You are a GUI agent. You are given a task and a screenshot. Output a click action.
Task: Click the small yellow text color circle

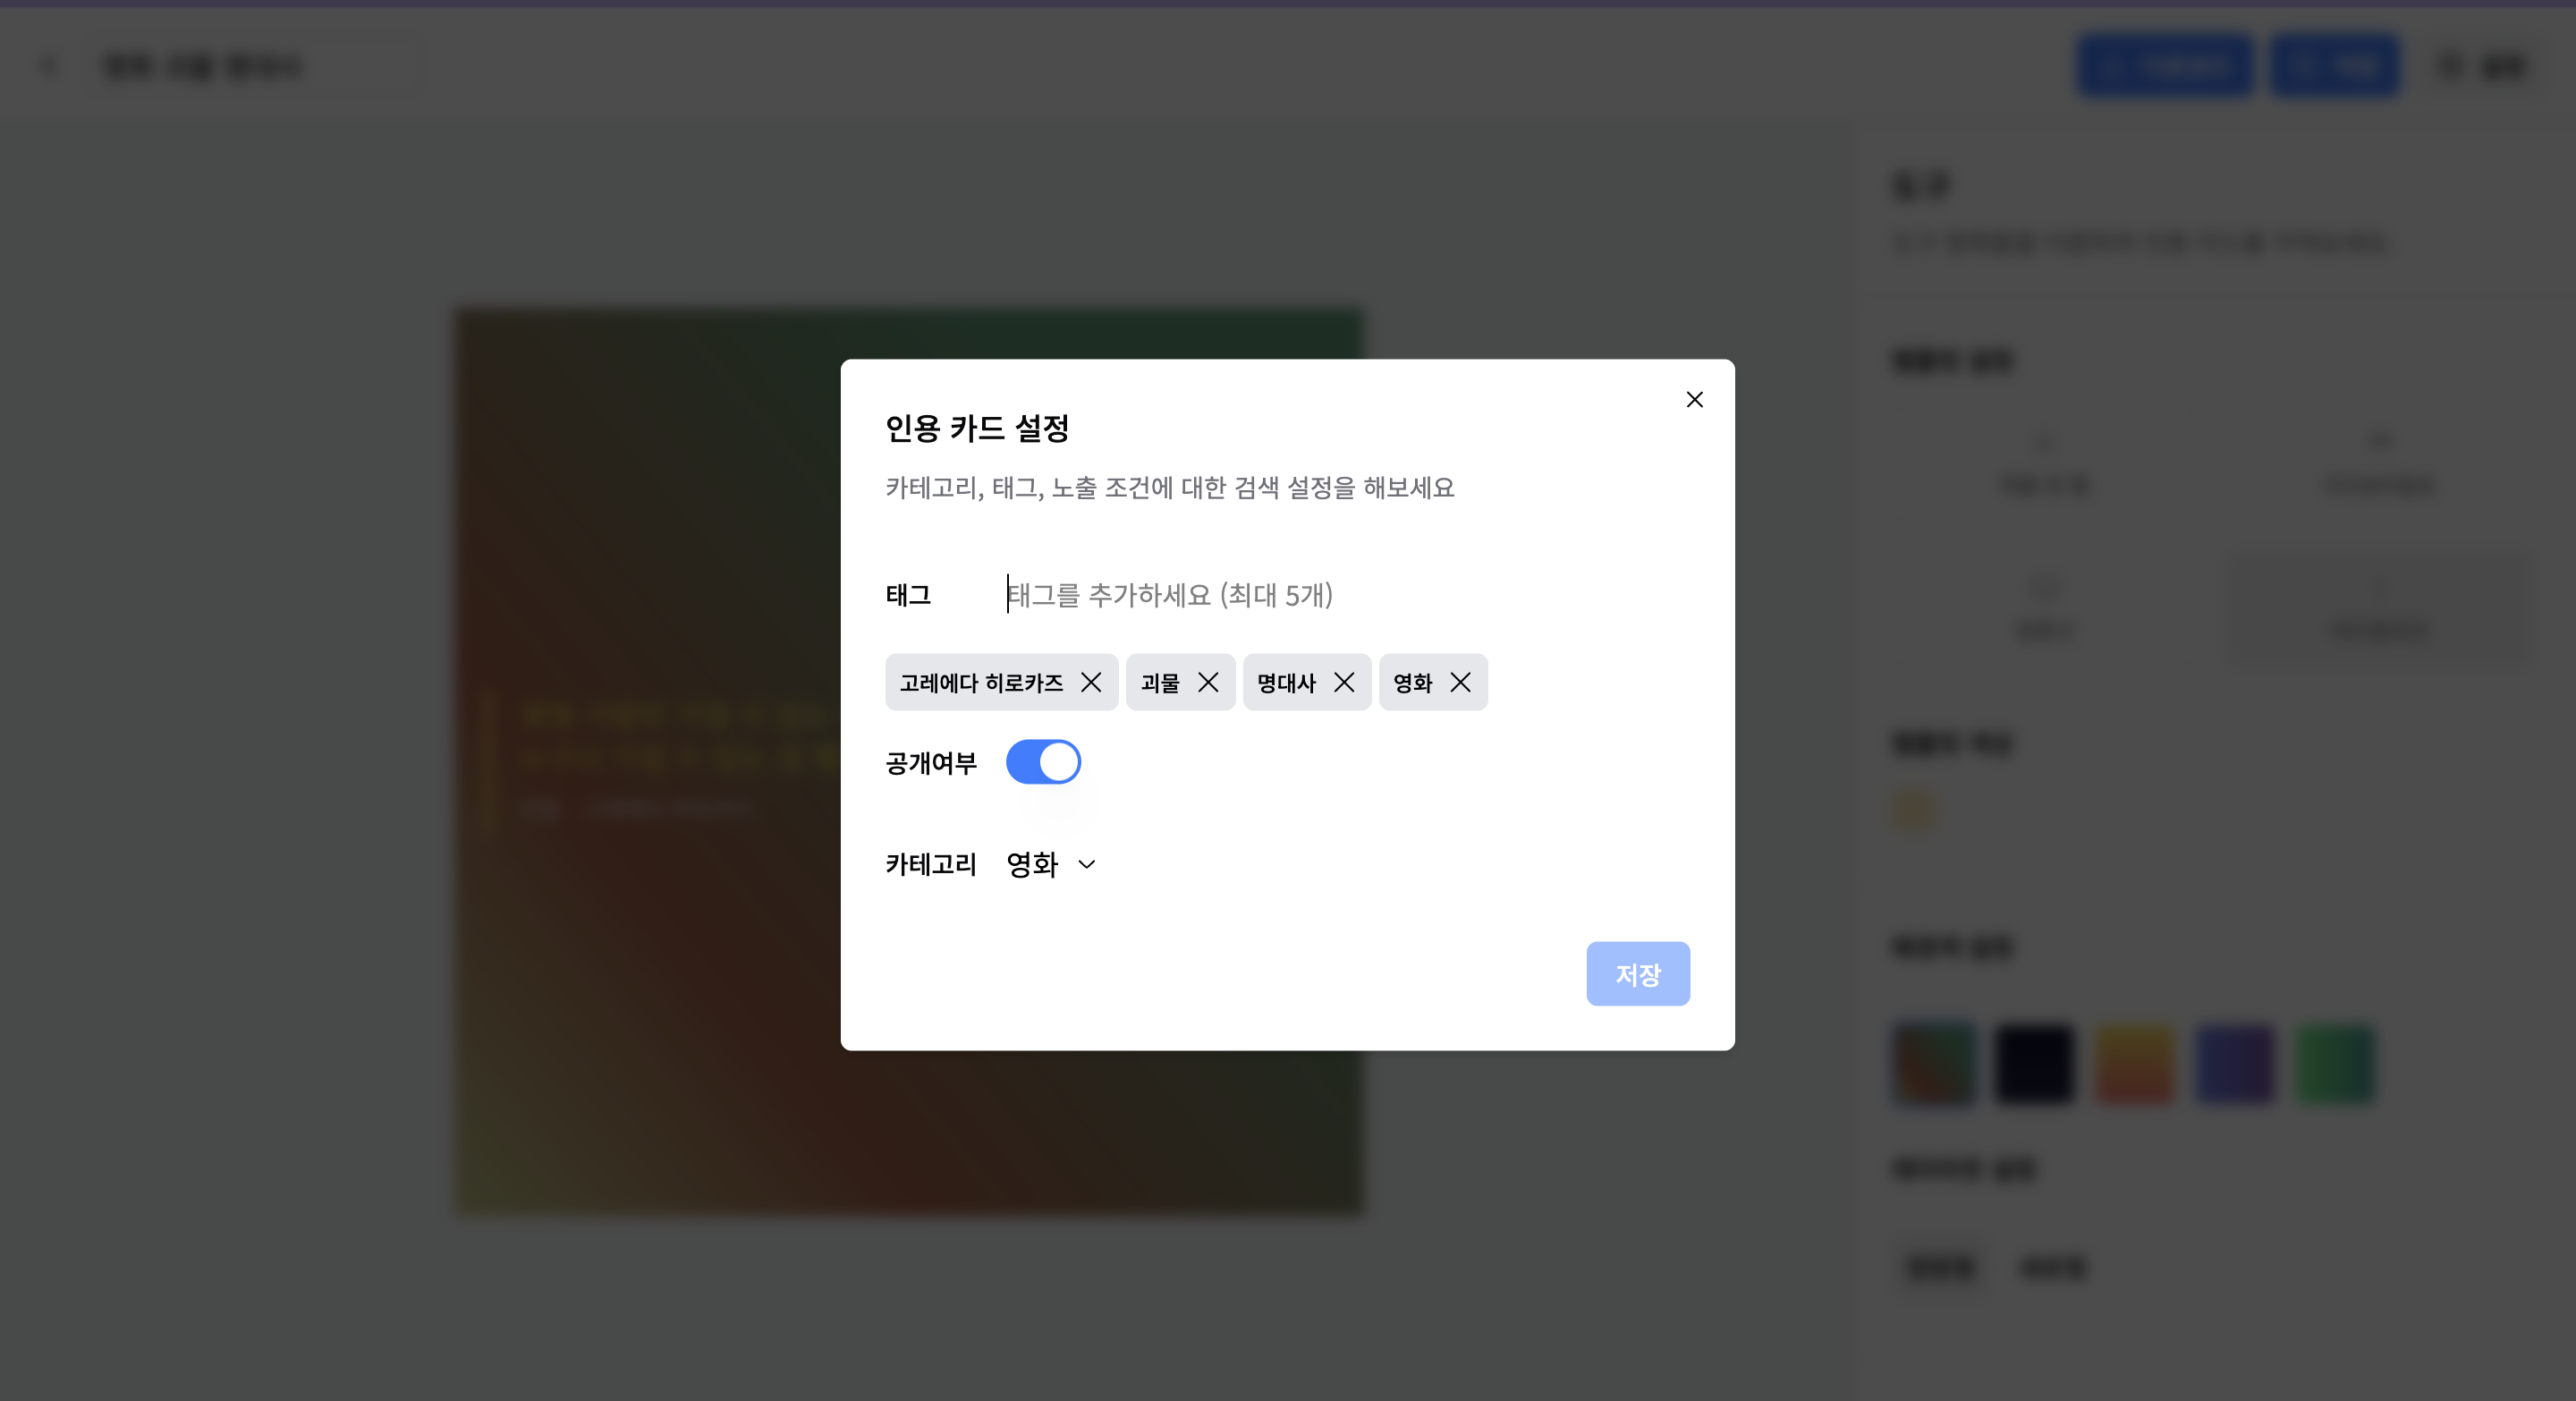coord(1913,811)
